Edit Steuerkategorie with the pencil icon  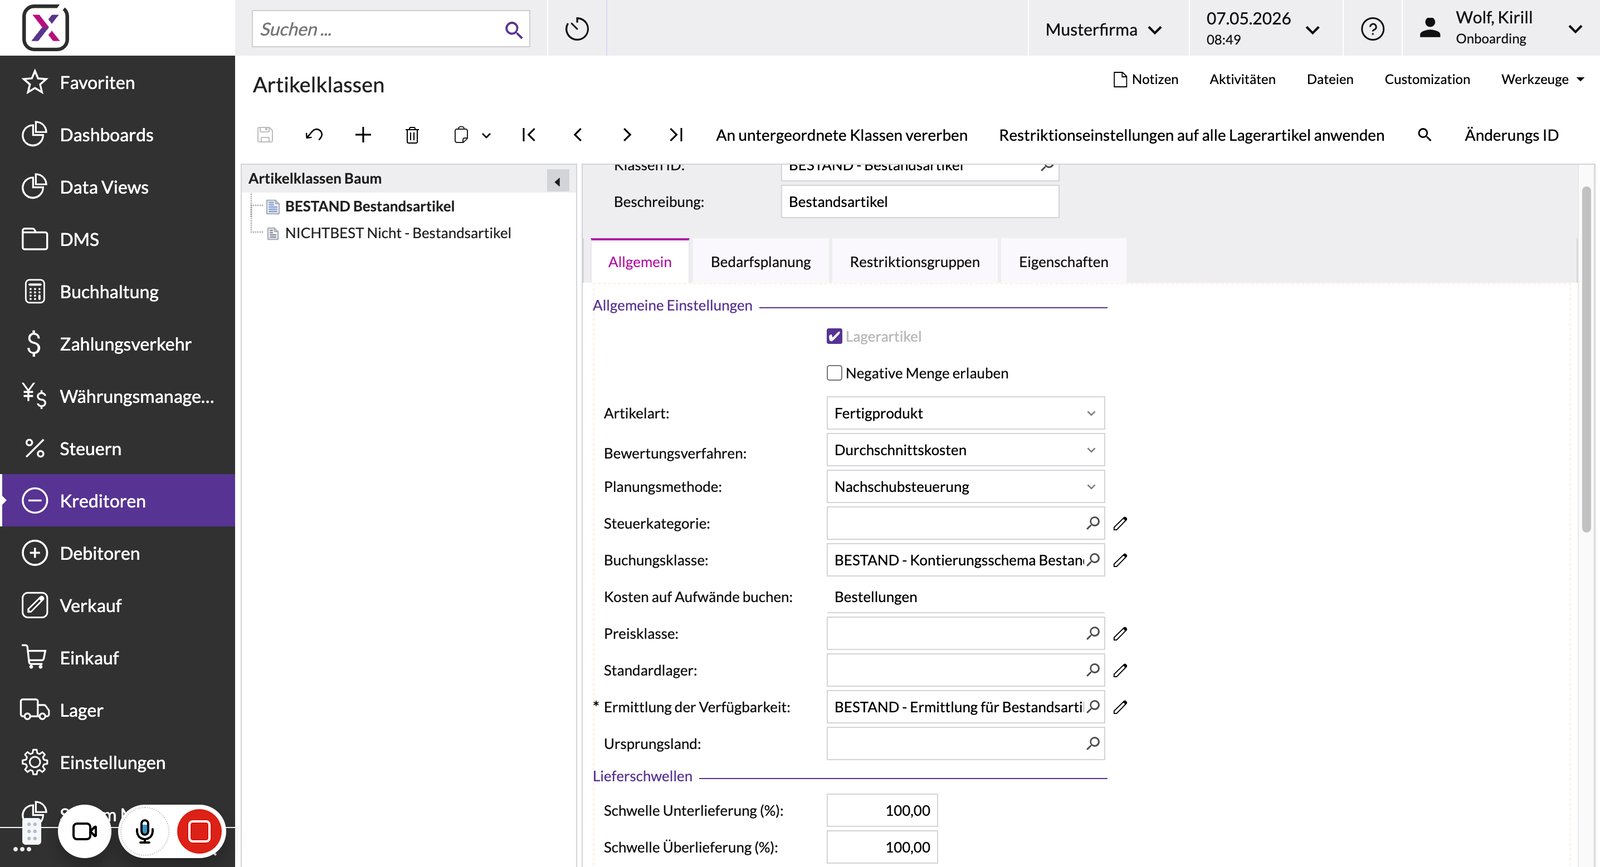[1121, 523]
